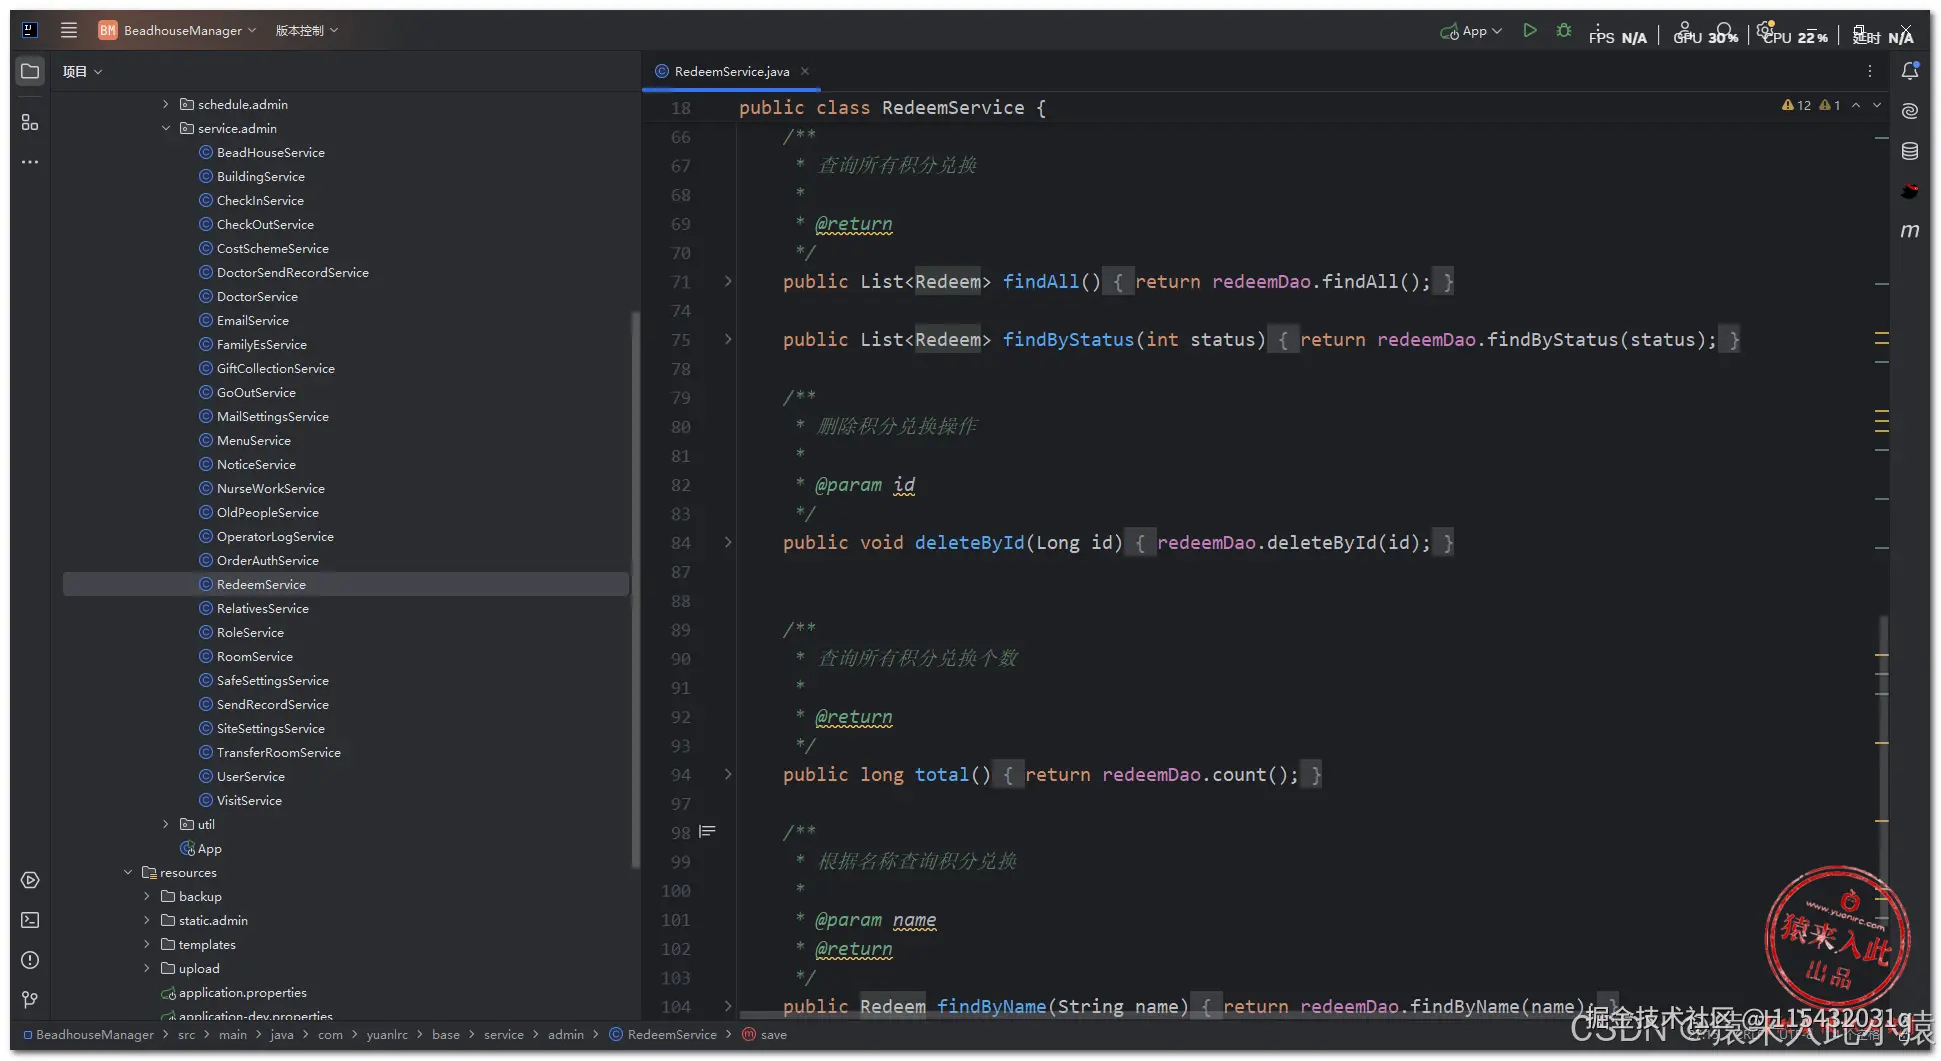Click the 12 warnings indicator
The height and width of the screenshot is (1061, 1941).
(1797, 105)
